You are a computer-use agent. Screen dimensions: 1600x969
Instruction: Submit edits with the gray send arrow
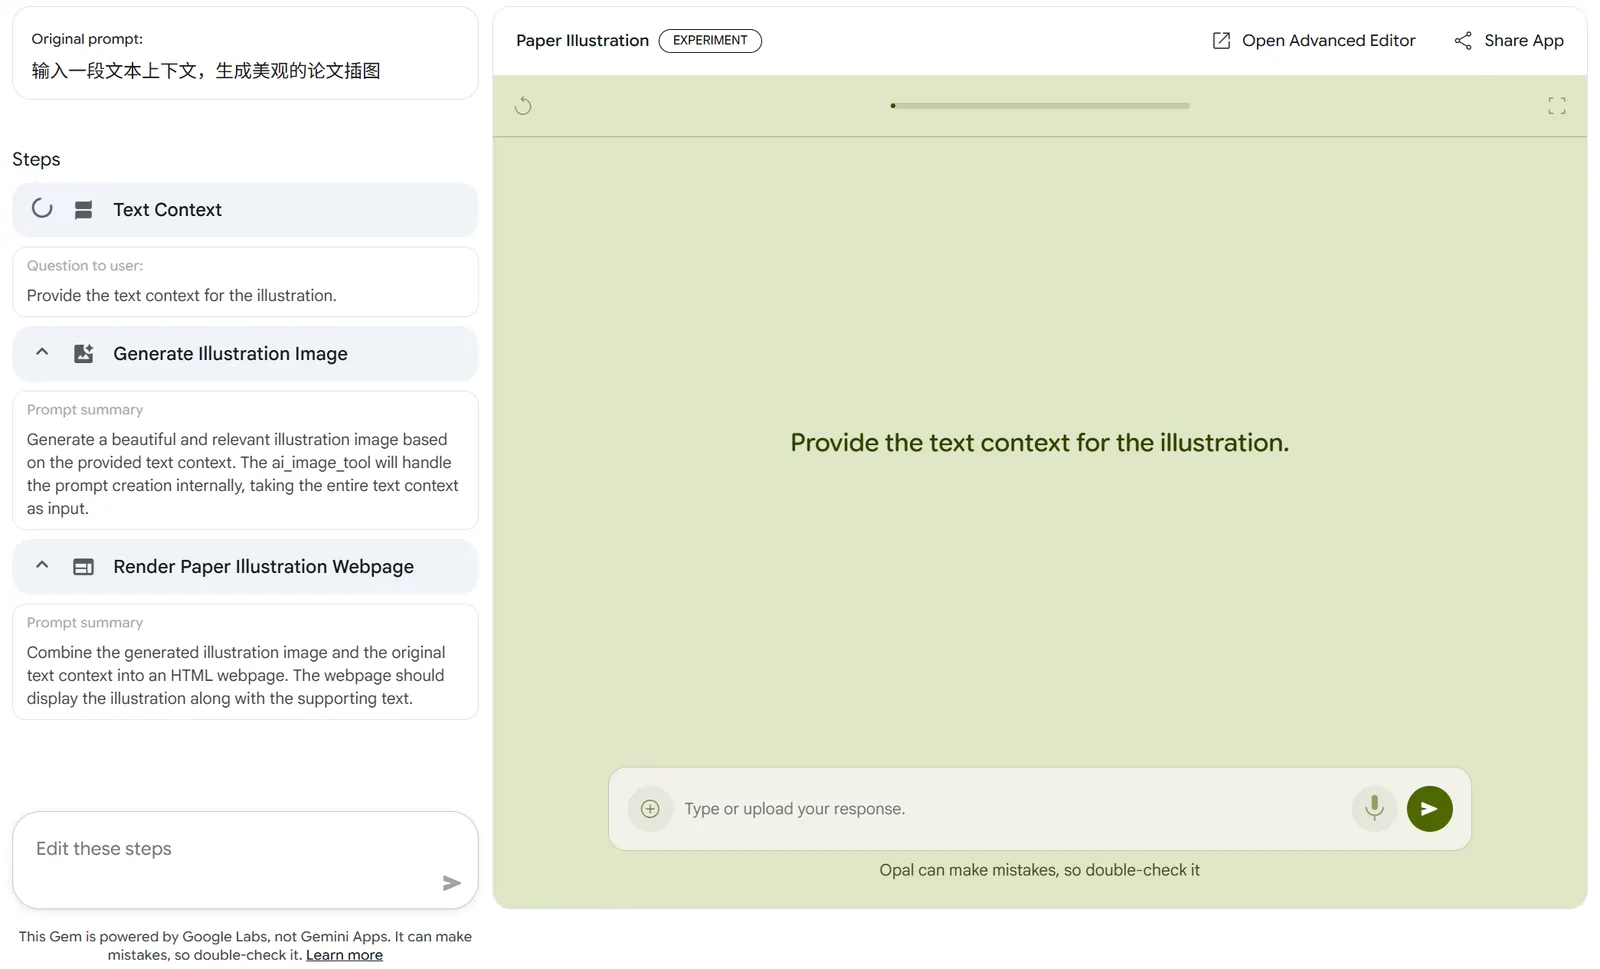(451, 882)
